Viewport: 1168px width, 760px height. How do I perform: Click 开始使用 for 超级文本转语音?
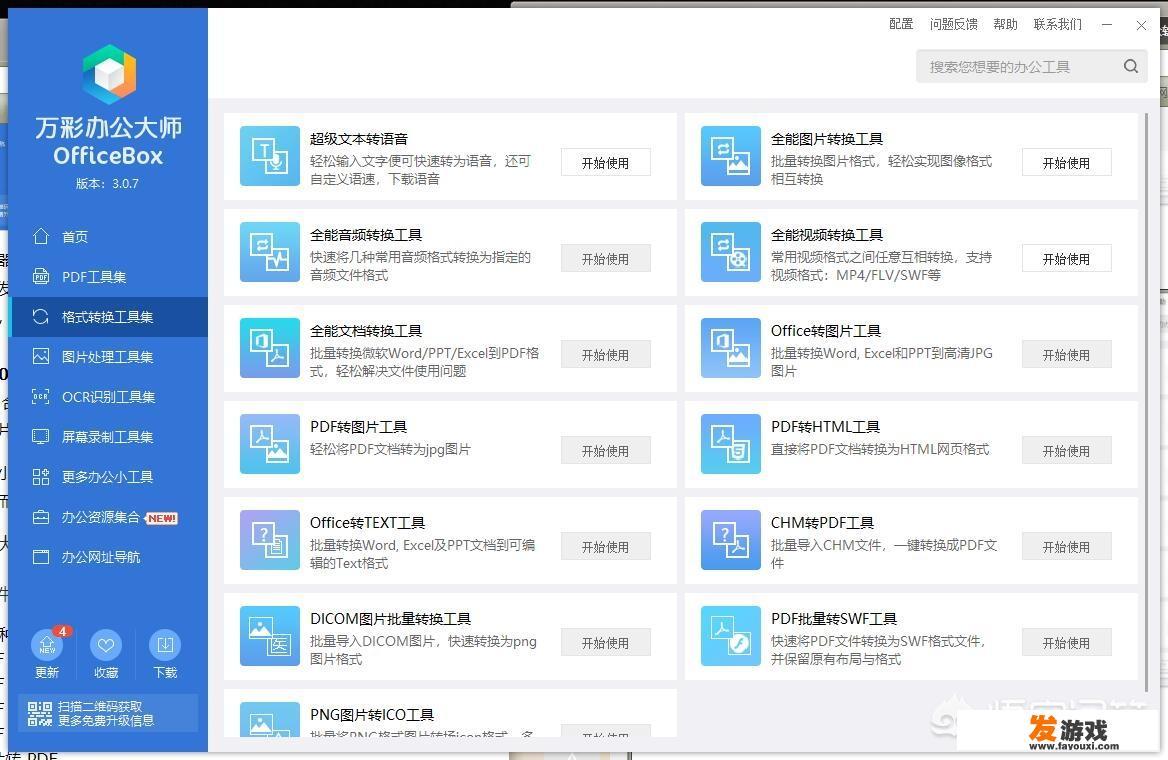pos(606,162)
